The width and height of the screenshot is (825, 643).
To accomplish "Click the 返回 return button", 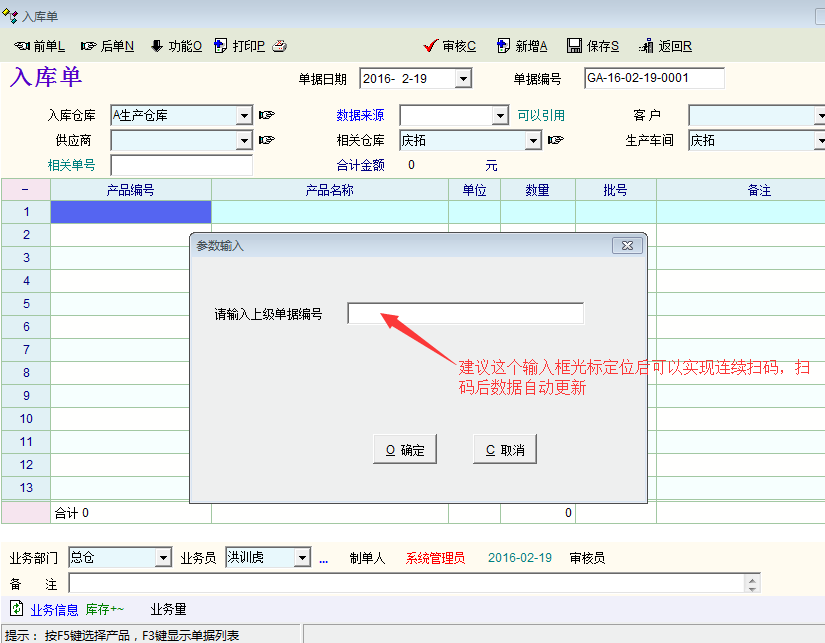I will (665, 46).
